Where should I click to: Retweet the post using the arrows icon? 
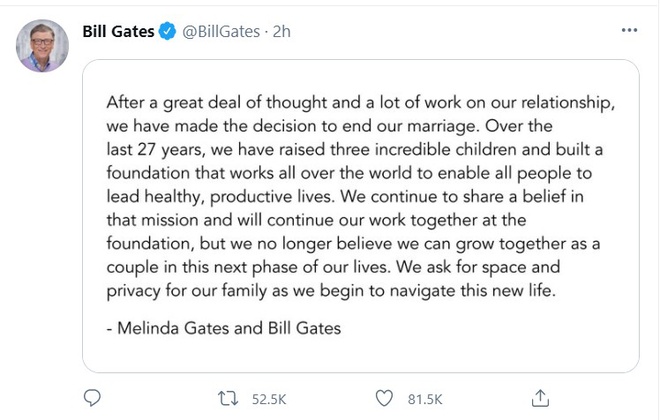pyautogui.click(x=228, y=398)
